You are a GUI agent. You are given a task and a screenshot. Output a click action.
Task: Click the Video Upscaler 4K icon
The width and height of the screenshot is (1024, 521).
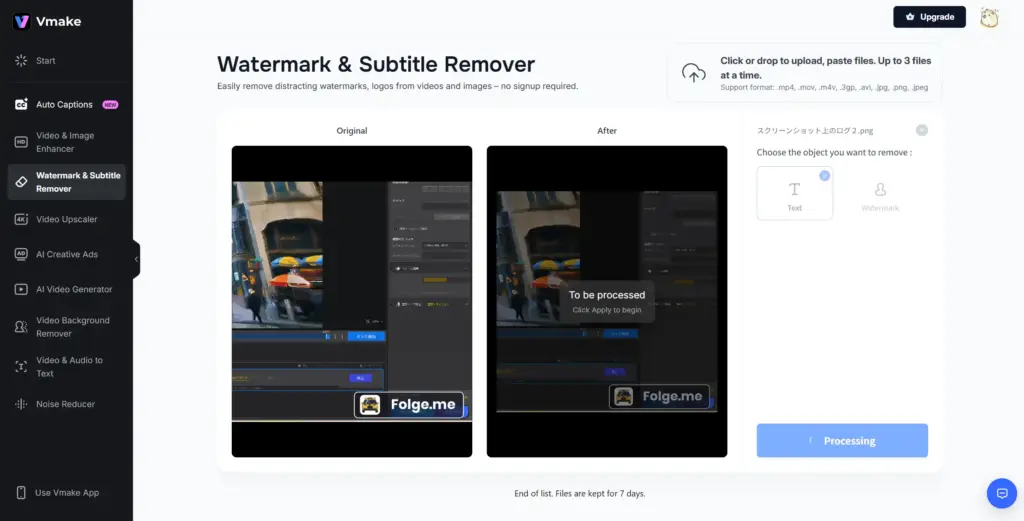click(x=21, y=219)
